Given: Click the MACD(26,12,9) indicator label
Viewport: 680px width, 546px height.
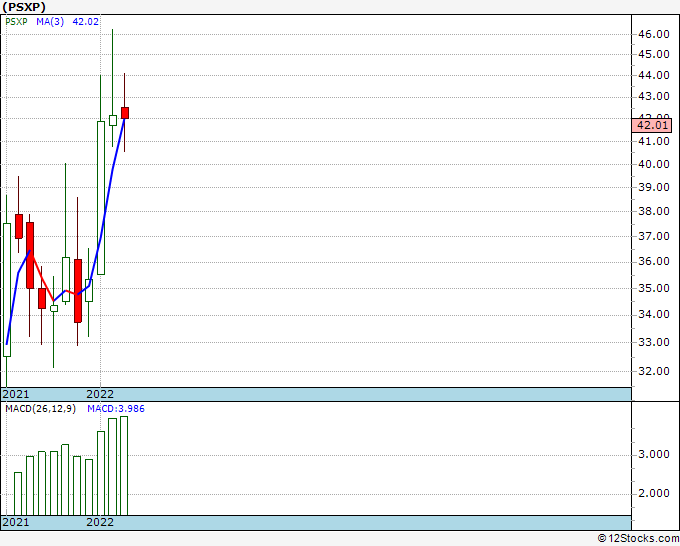Looking at the screenshot, I should coord(40,409).
